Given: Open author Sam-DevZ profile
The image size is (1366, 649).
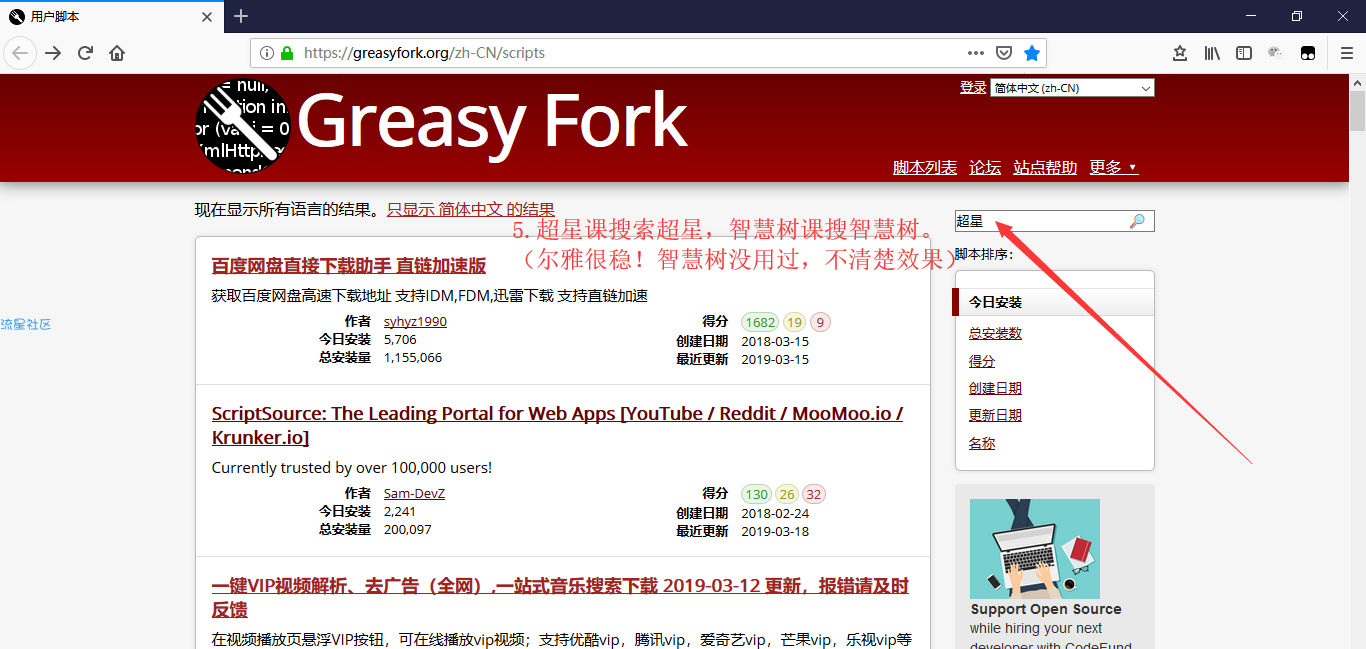Looking at the screenshot, I should (414, 493).
